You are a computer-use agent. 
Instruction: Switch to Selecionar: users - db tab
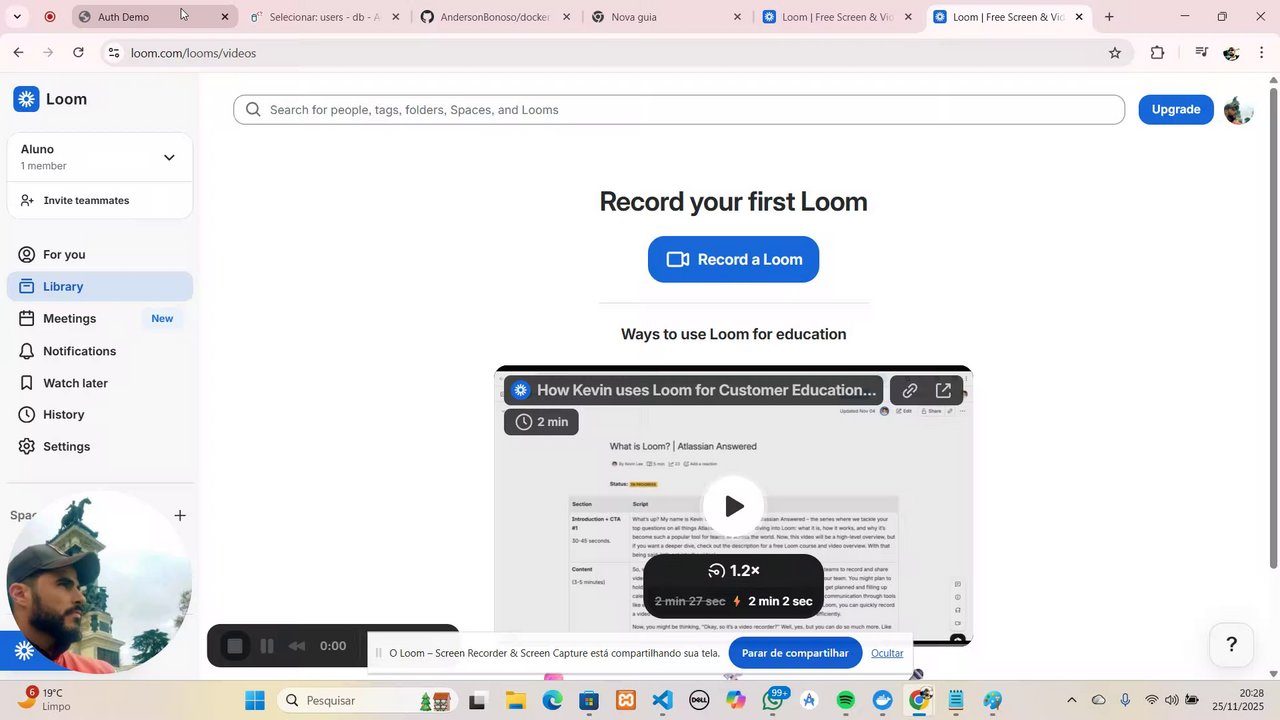325,17
